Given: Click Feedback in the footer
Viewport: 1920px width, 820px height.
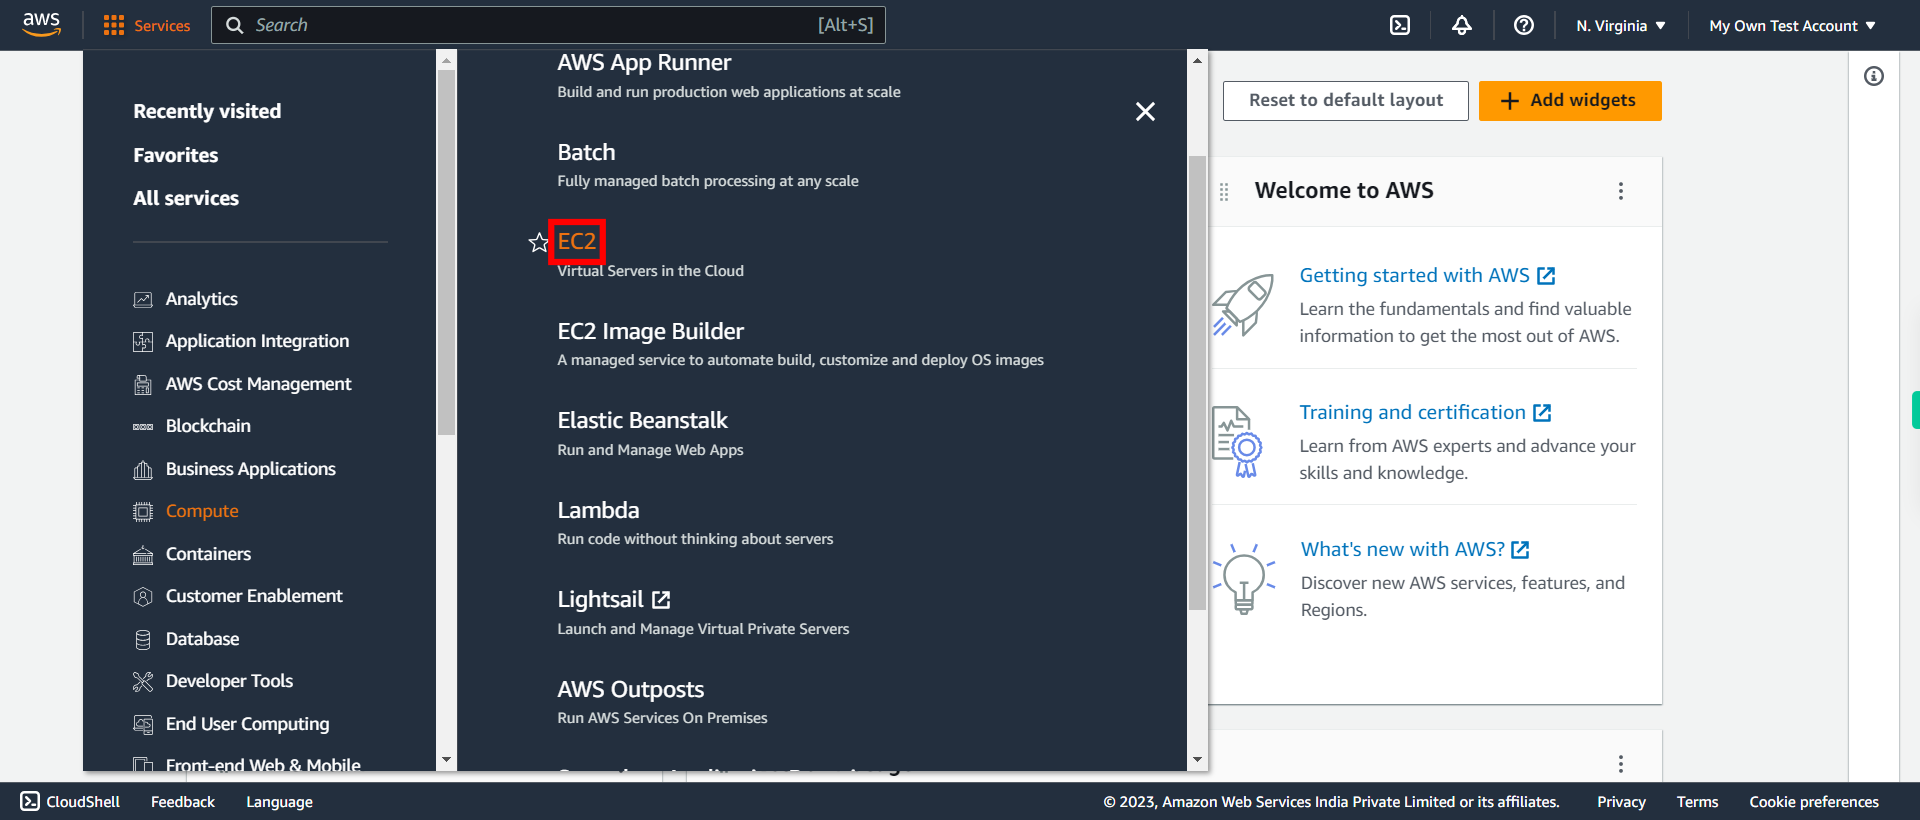Looking at the screenshot, I should coord(183,802).
